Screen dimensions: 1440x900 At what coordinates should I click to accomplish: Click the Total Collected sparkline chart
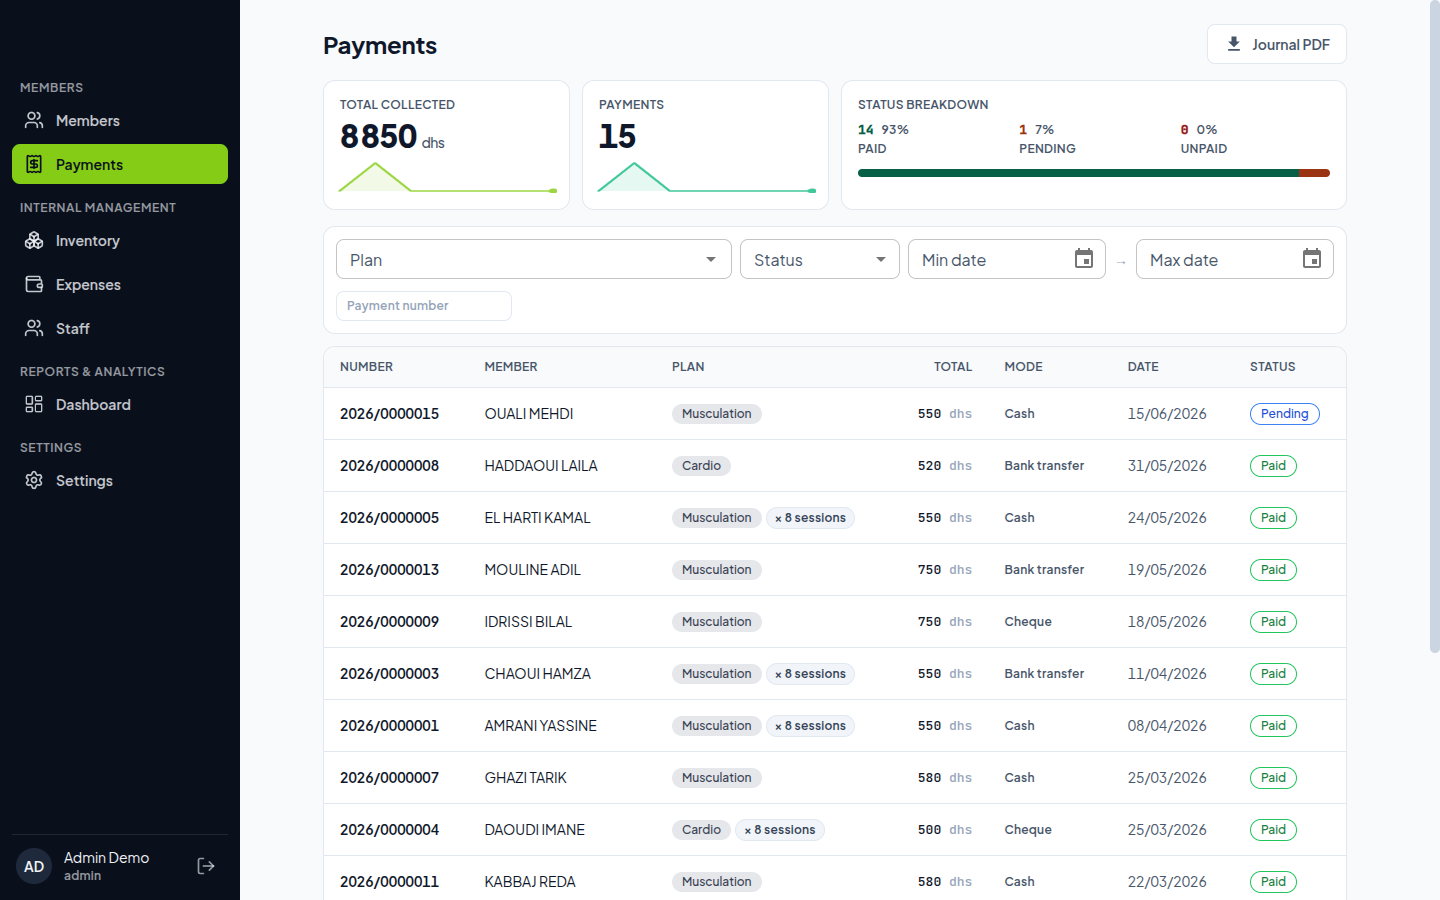(447, 178)
